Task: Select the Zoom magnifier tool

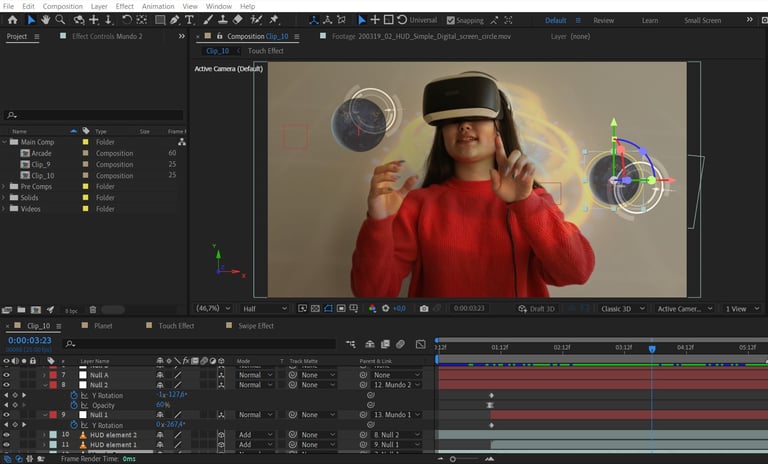Action: pyautogui.click(x=60, y=20)
